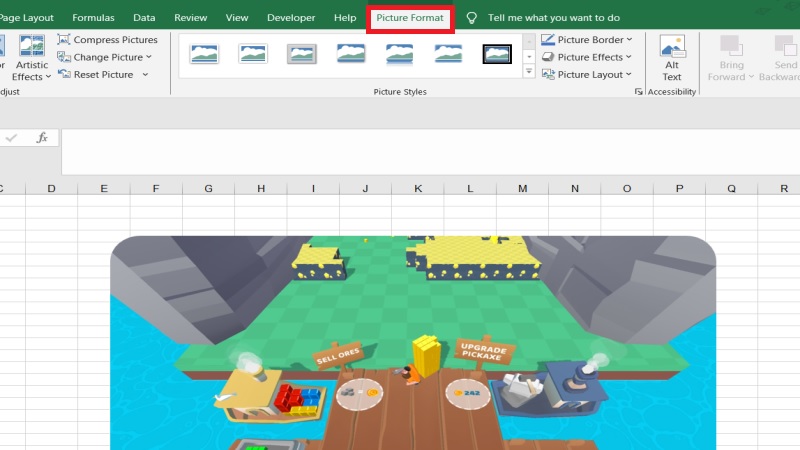This screenshot has height=450, width=800.
Task: Expand the Reset Picture dropdown arrow
Action: [145, 74]
